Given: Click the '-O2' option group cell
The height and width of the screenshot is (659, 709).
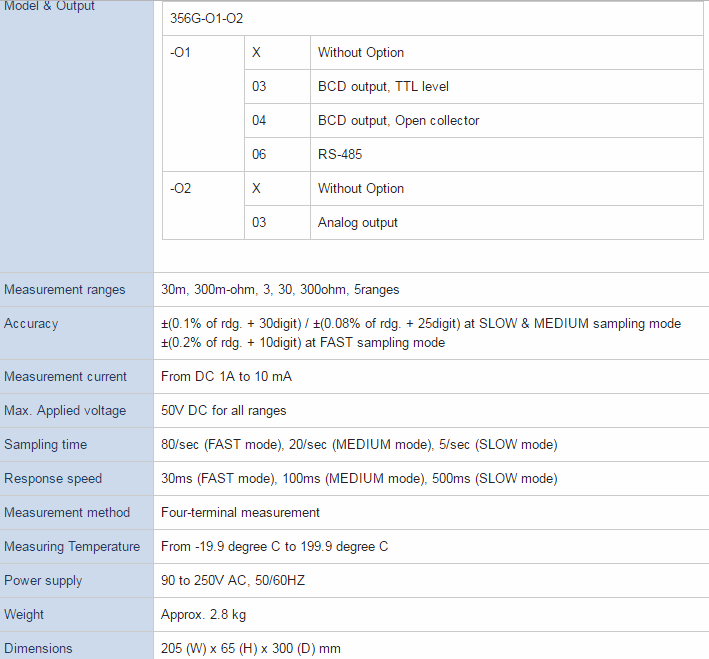Looking at the screenshot, I should pos(181,189).
